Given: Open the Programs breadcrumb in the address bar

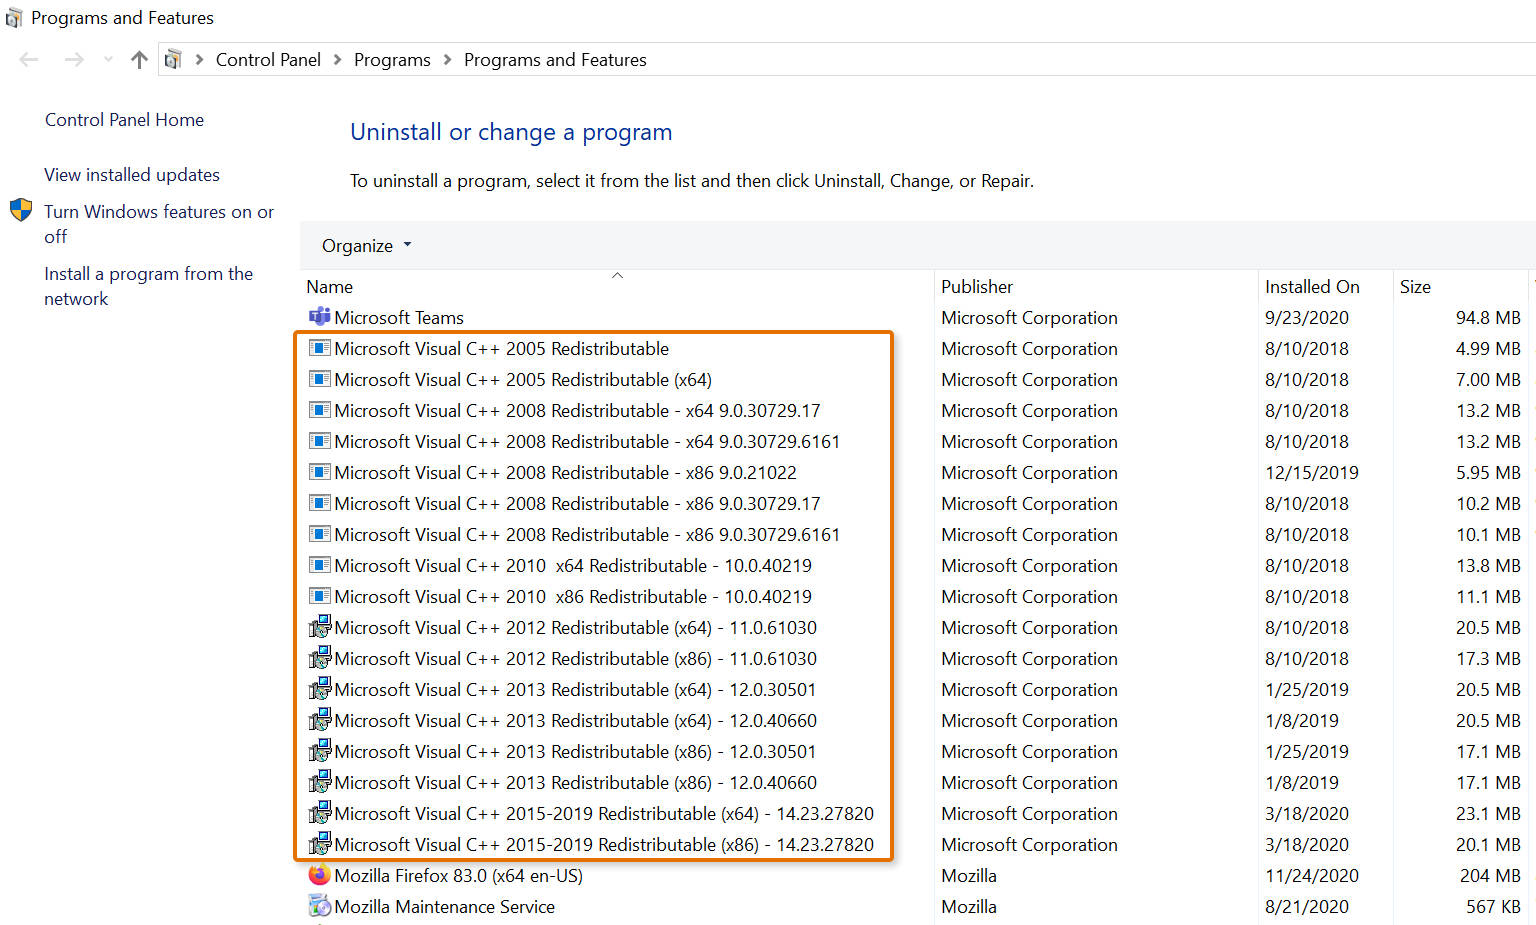Looking at the screenshot, I should tap(392, 59).
